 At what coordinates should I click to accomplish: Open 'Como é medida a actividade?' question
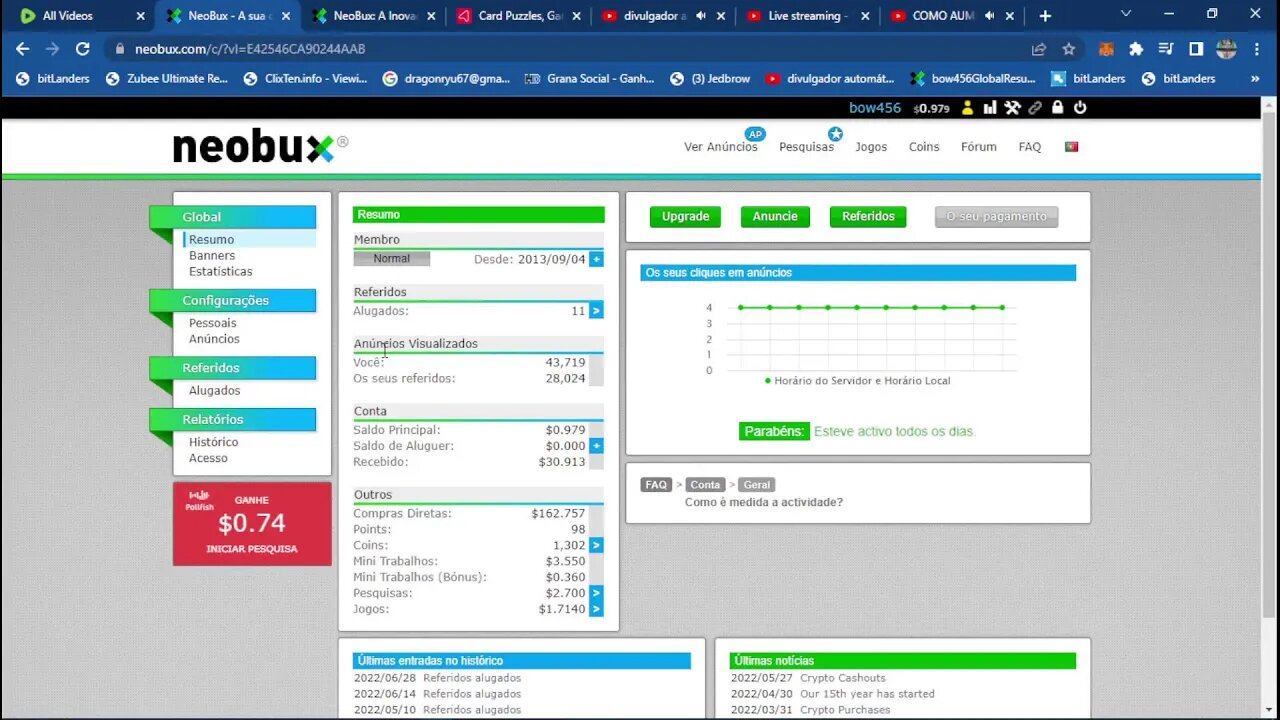click(x=764, y=502)
